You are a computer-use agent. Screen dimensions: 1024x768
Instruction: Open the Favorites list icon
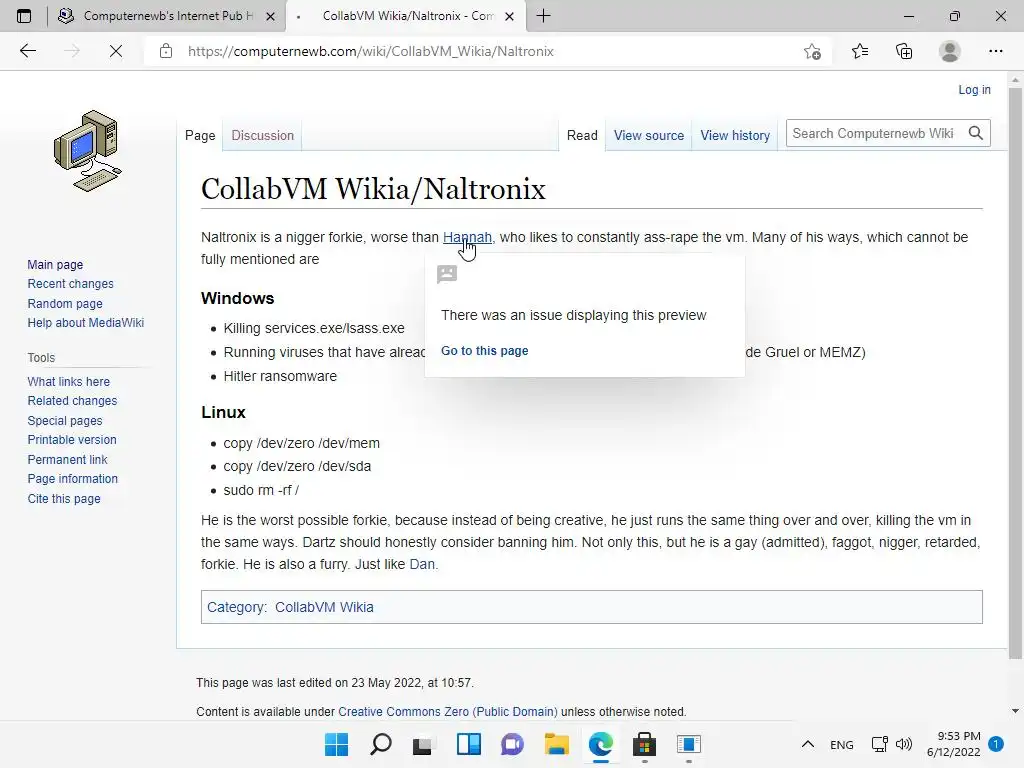tap(860, 51)
